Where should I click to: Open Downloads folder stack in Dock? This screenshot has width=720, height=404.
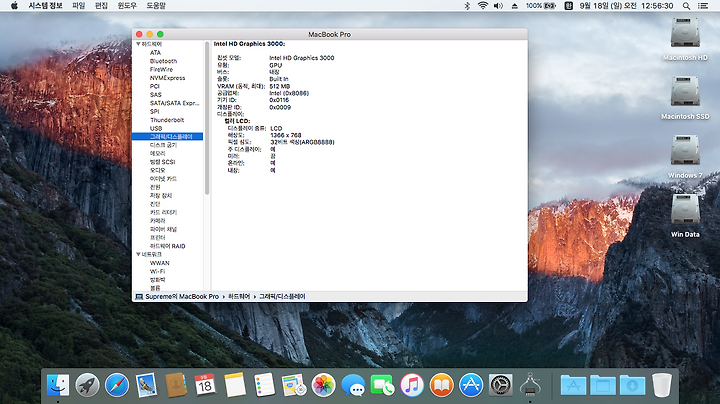(x=632, y=385)
